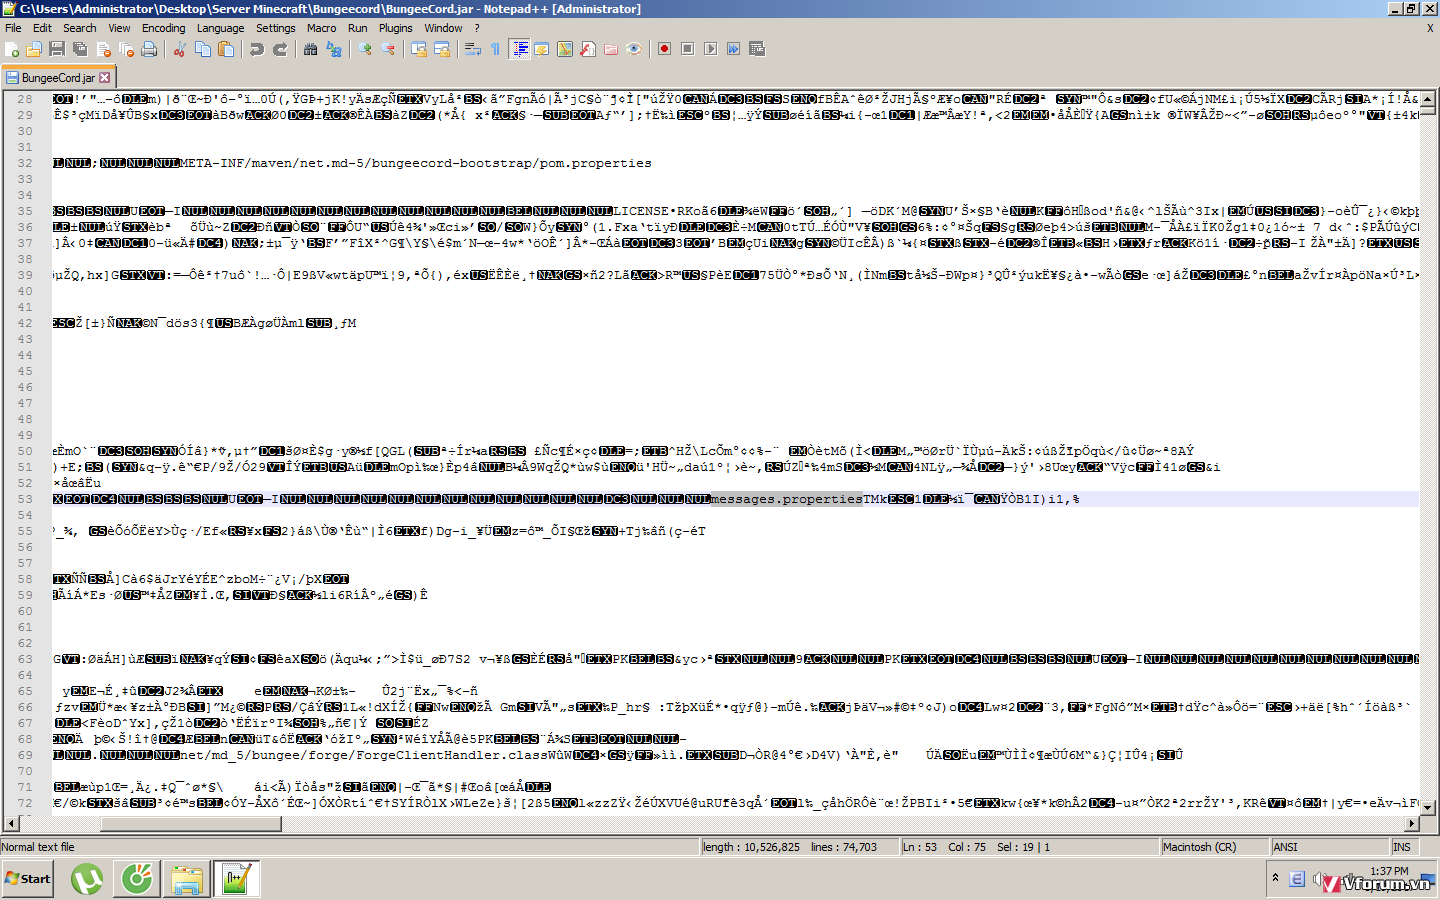Close the BungeeCord.jar tab with its X
This screenshot has width=1440, height=900.
[105, 77]
